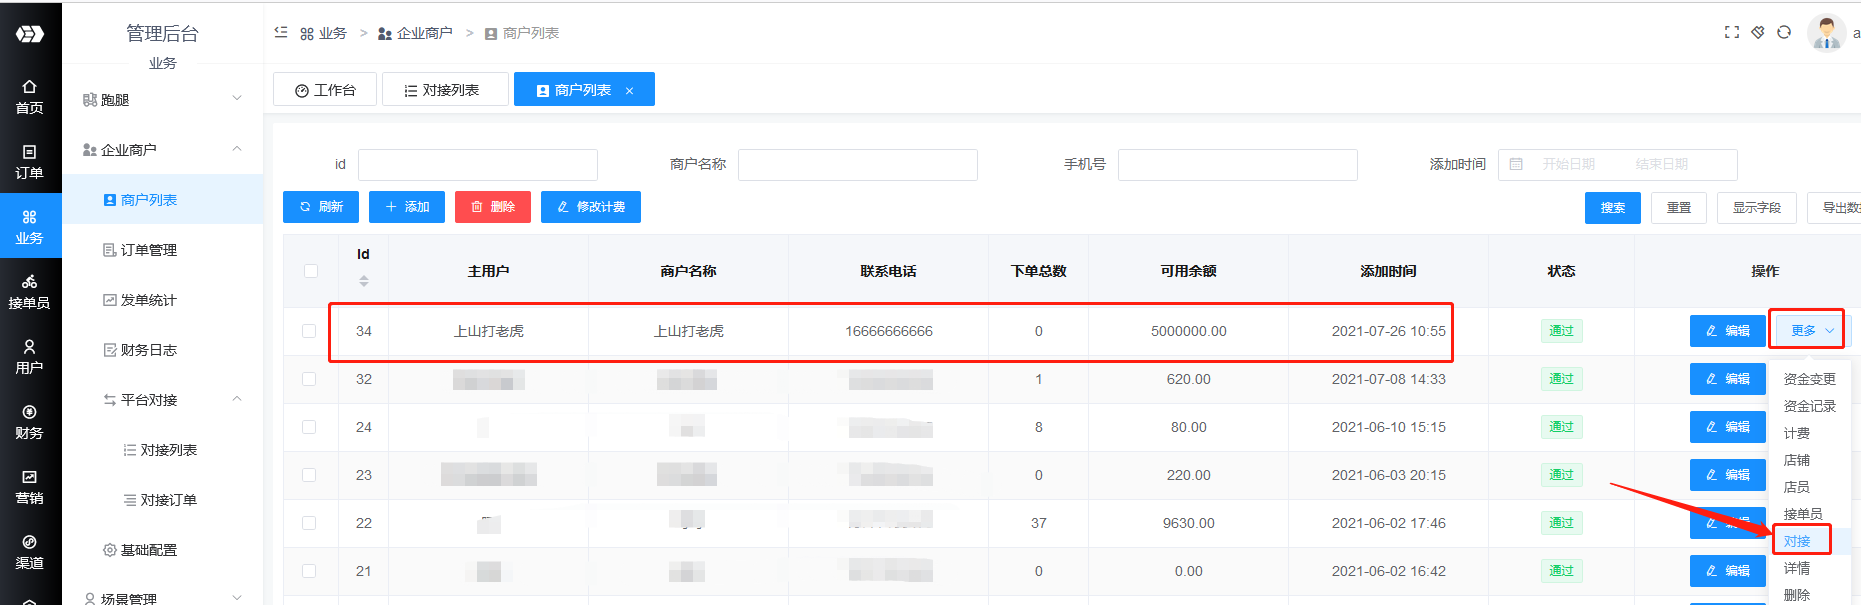1861x605 pixels.
Task: Collapse 企业商户 menu group
Action: [163, 149]
